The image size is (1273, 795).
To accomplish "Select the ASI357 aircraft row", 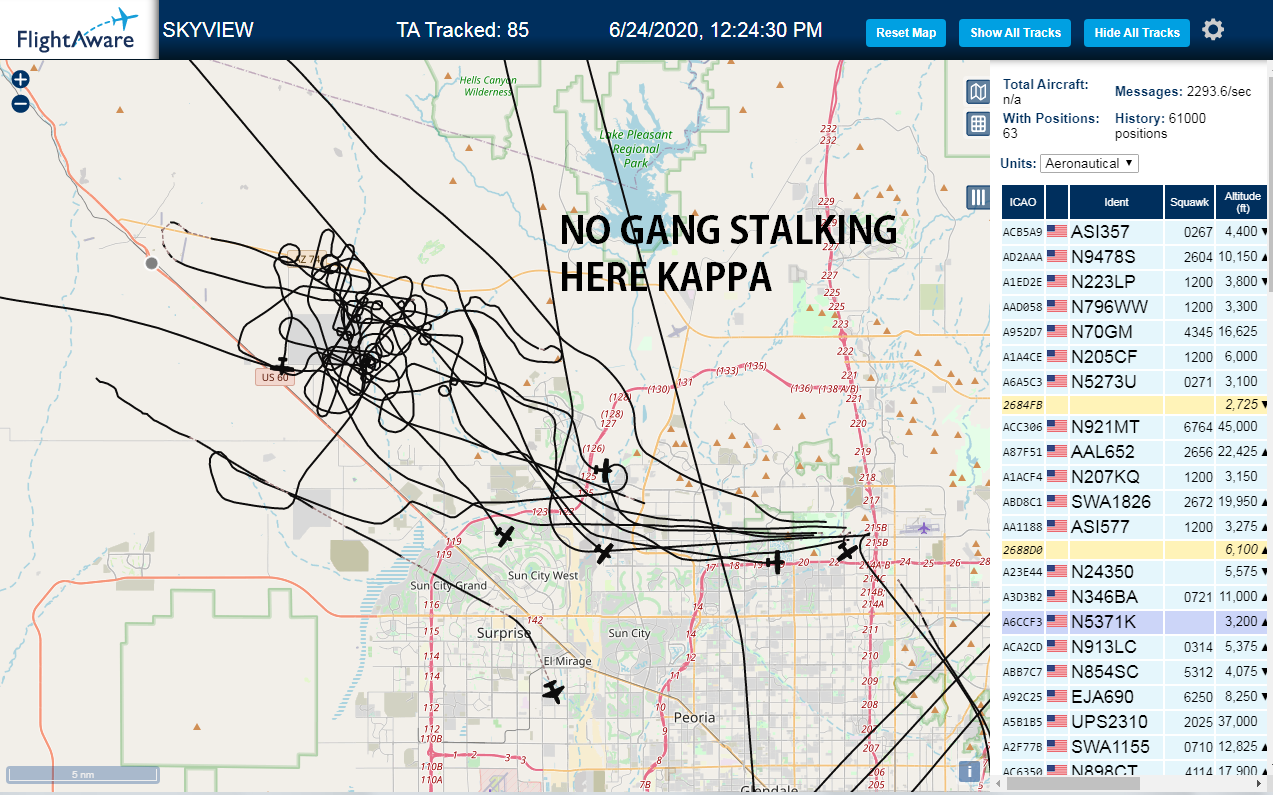I will click(1134, 232).
